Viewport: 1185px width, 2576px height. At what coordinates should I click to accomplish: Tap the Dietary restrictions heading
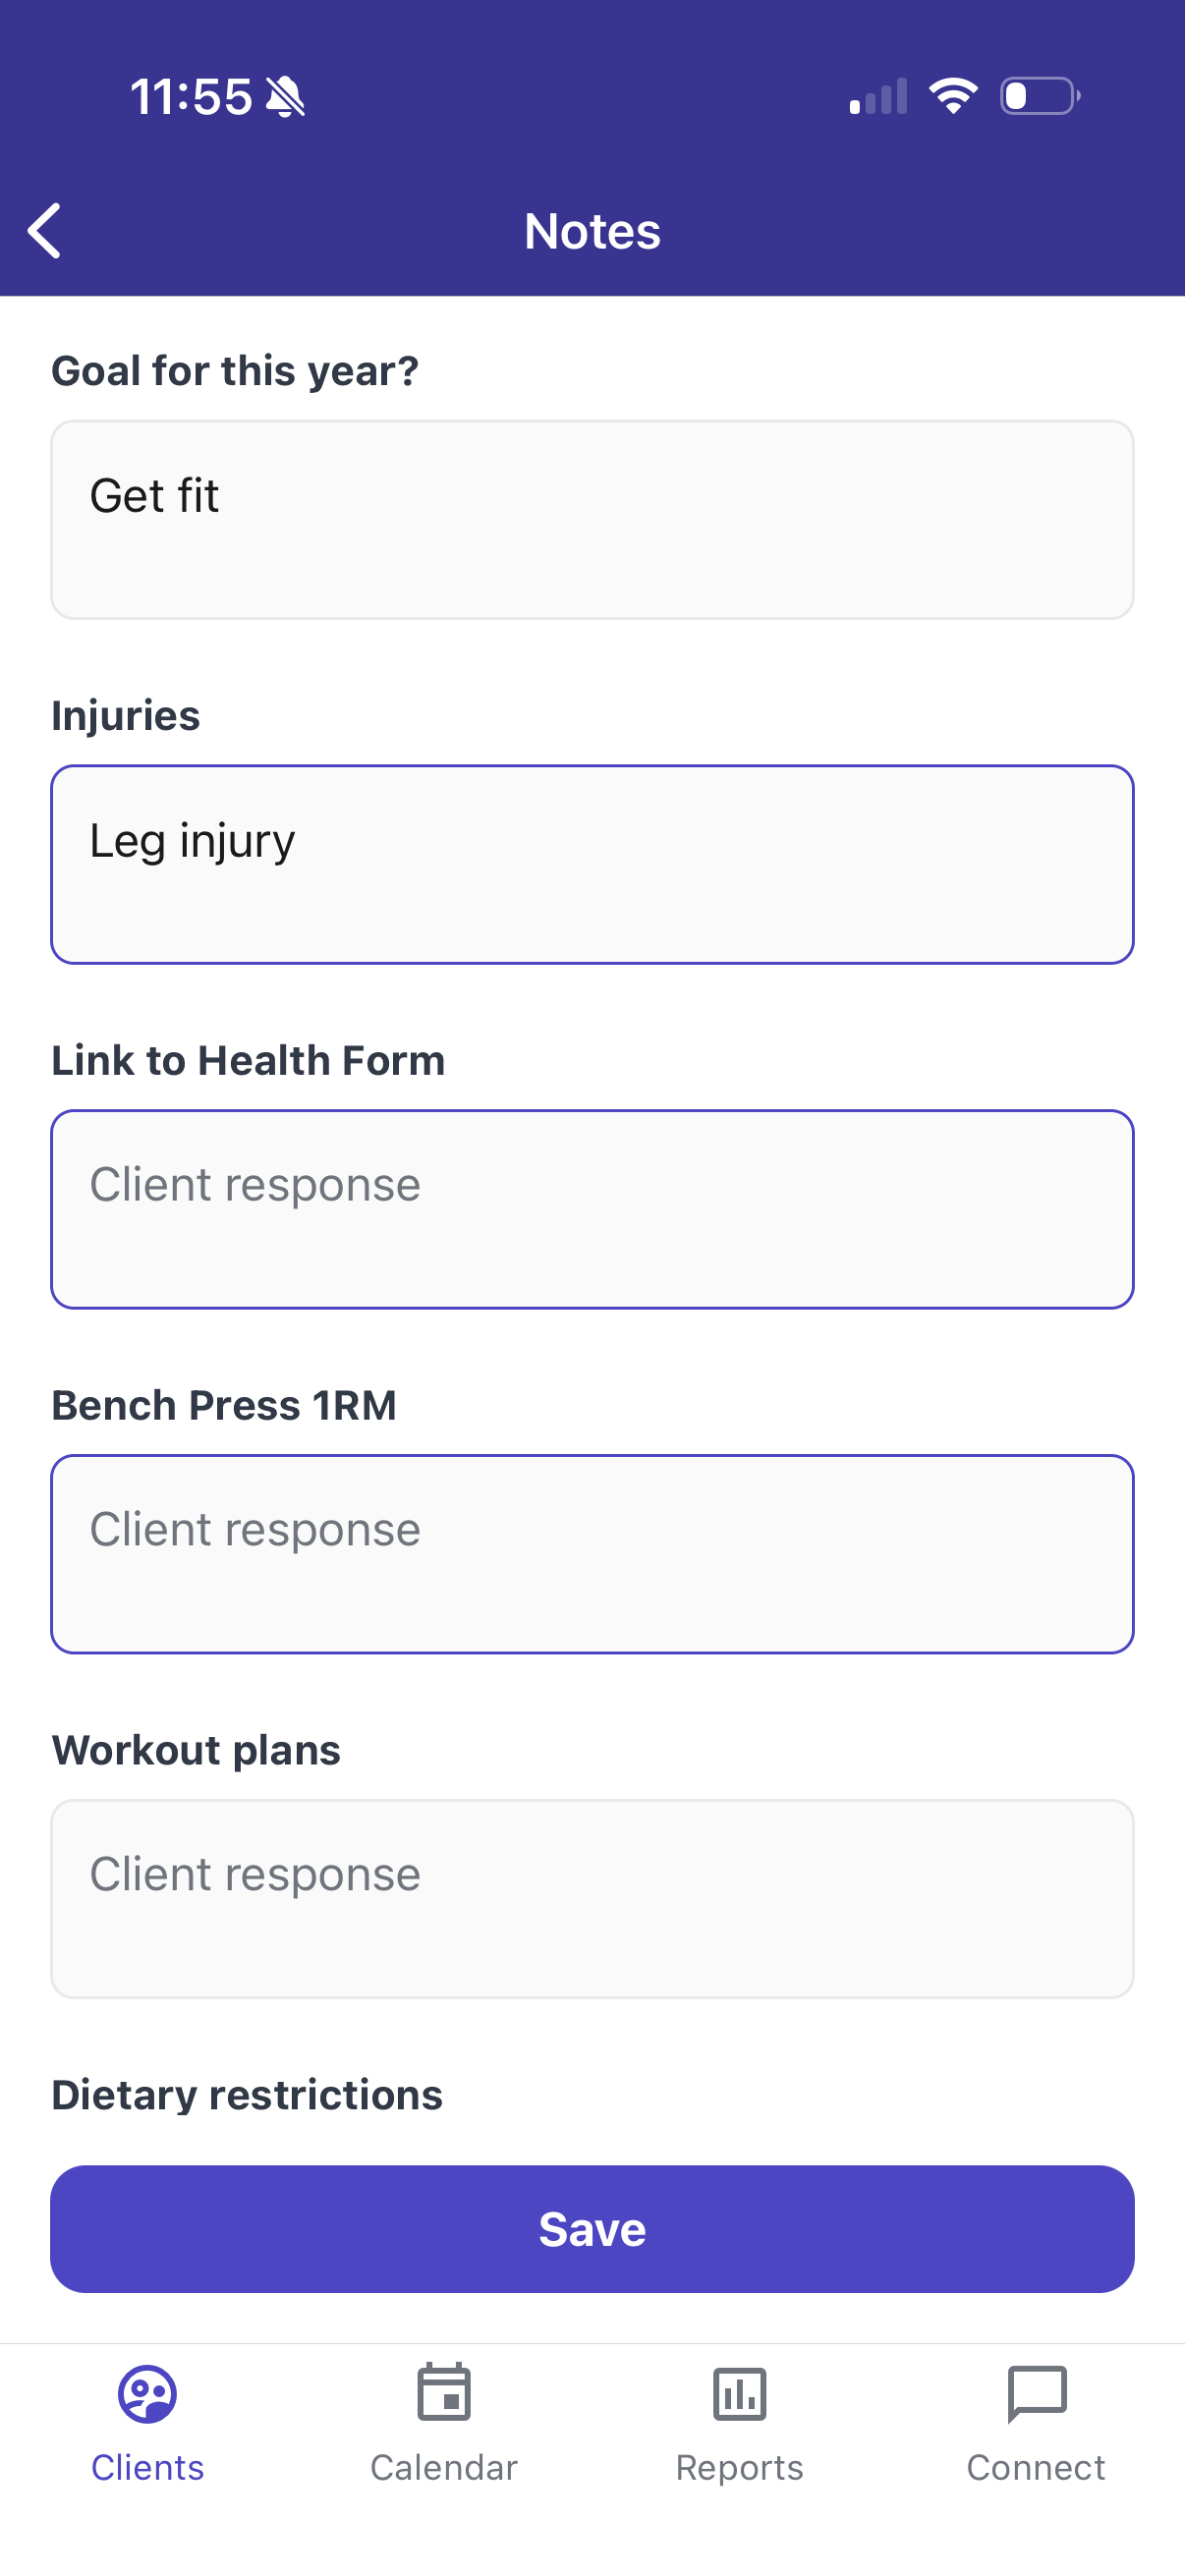[x=247, y=2095]
